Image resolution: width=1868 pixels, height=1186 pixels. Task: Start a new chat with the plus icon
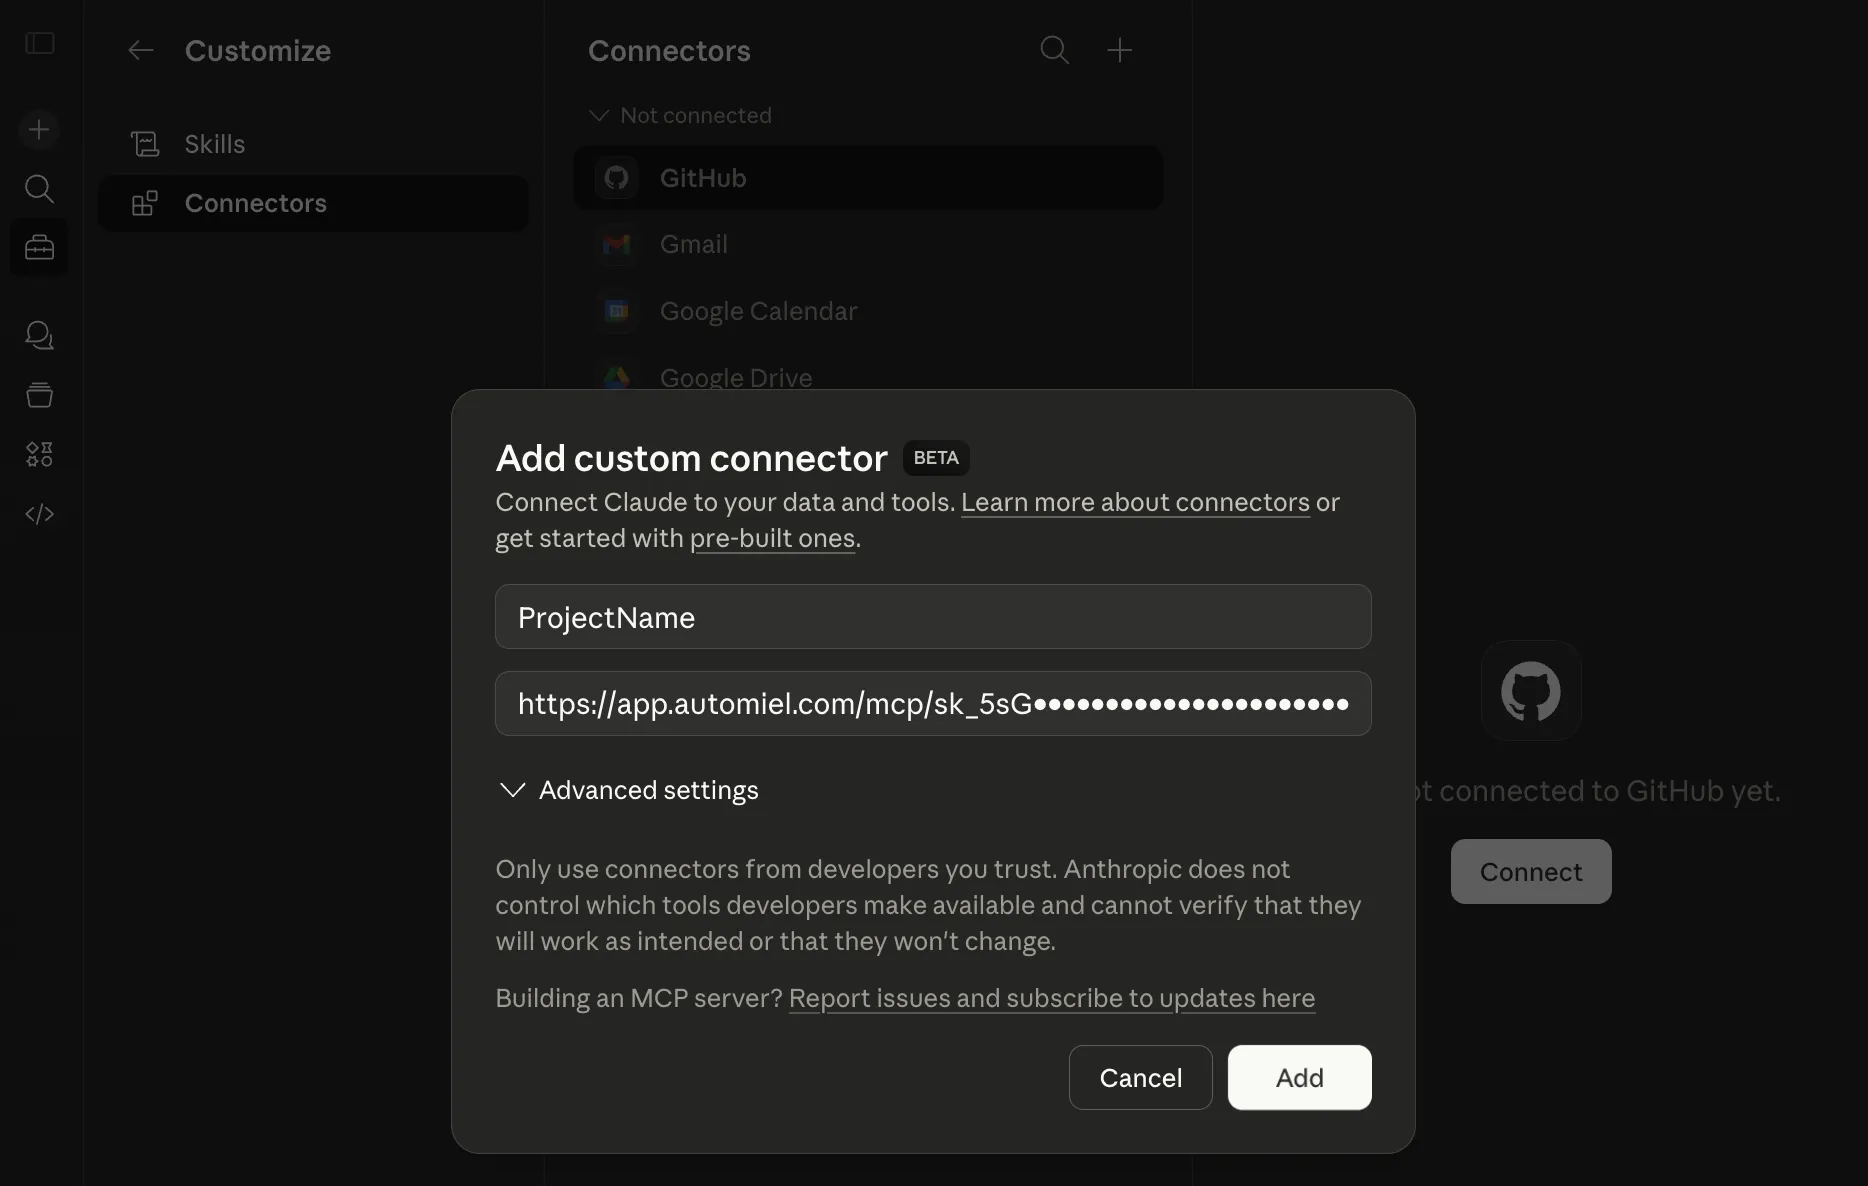(39, 129)
